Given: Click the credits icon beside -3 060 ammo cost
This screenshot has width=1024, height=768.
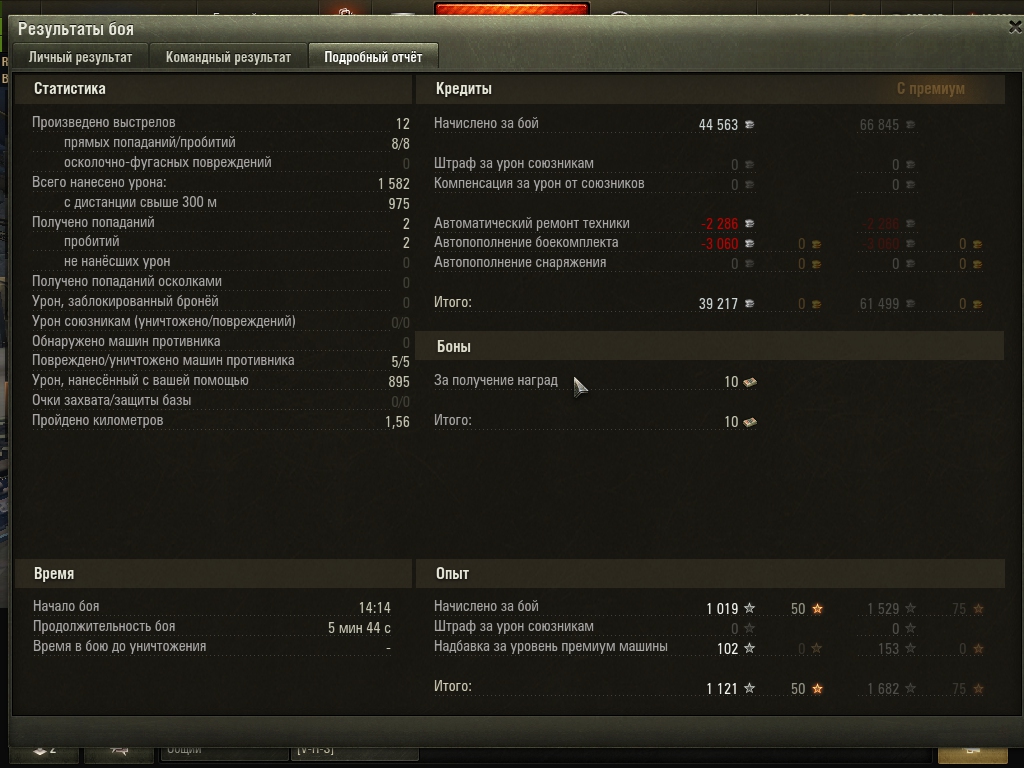Looking at the screenshot, I should tap(750, 243).
